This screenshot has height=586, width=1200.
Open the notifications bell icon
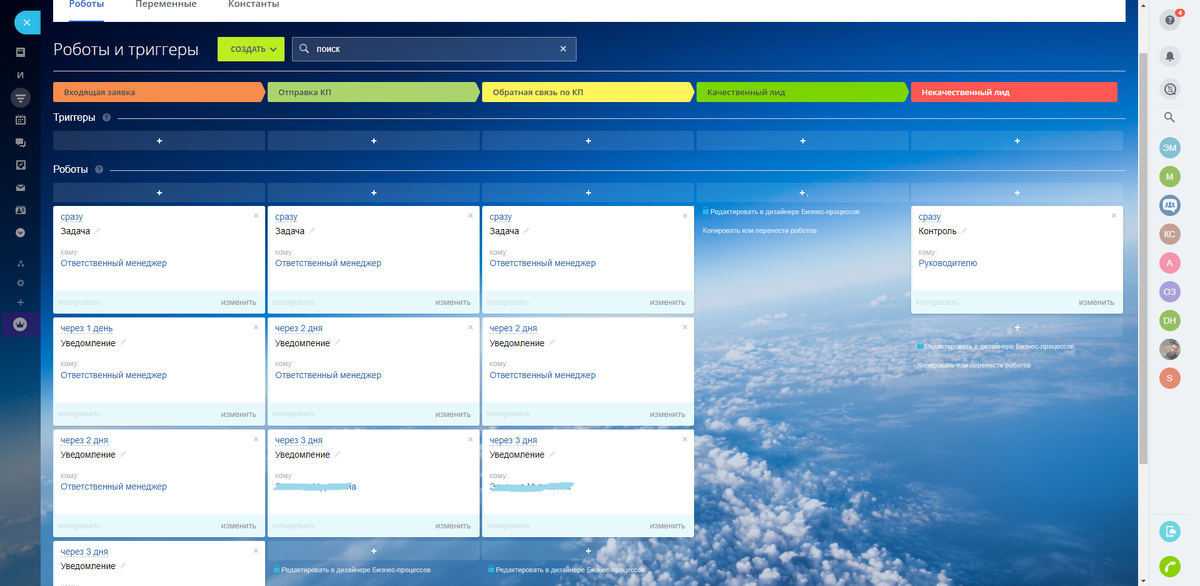(x=1170, y=56)
